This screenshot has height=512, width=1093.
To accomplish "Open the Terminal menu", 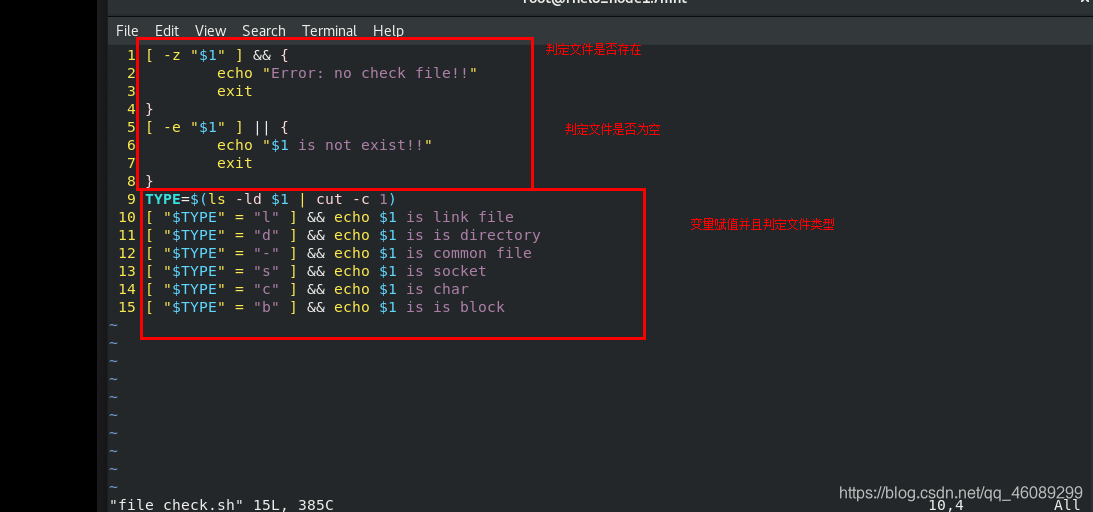I will [x=329, y=31].
